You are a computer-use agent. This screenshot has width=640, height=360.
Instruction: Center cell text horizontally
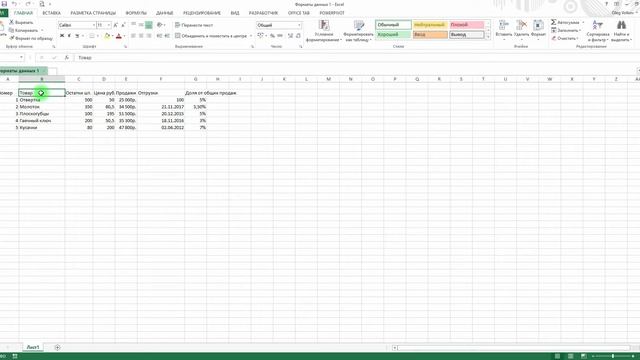[x=141, y=36]
